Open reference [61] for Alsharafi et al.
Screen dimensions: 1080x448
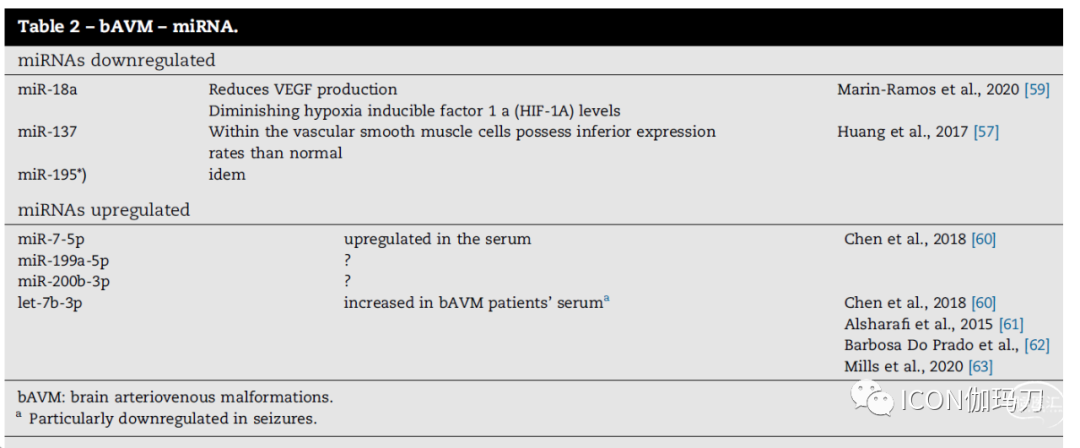[1010, 324]
